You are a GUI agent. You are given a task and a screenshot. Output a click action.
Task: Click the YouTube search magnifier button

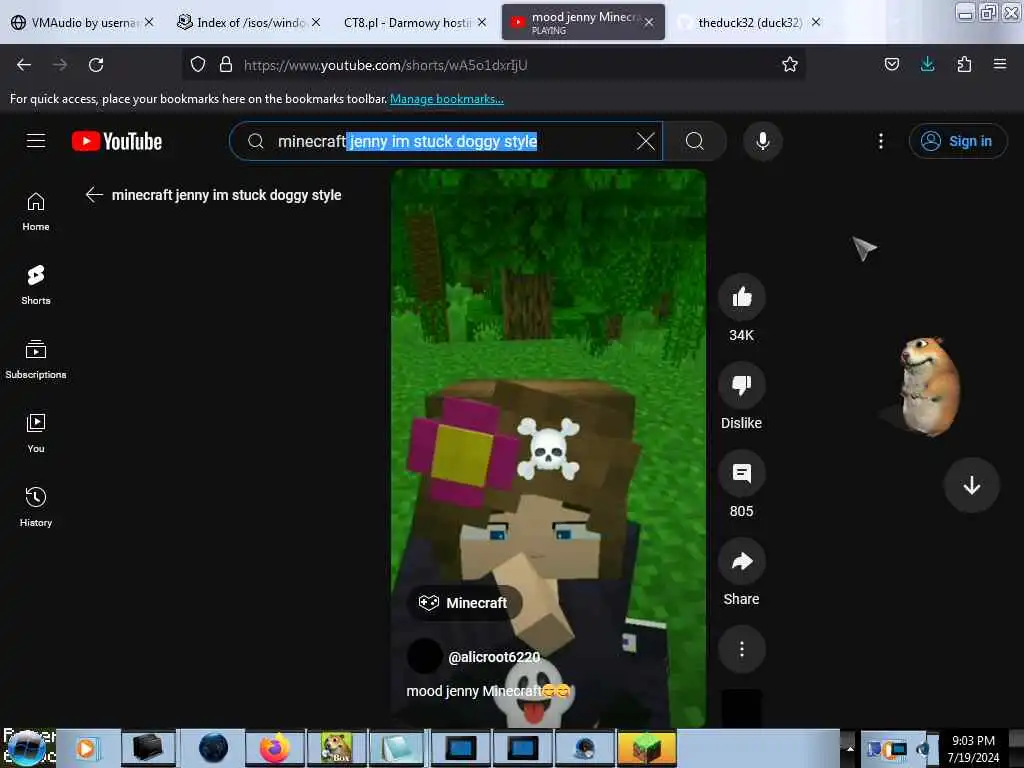coord(695,141)
